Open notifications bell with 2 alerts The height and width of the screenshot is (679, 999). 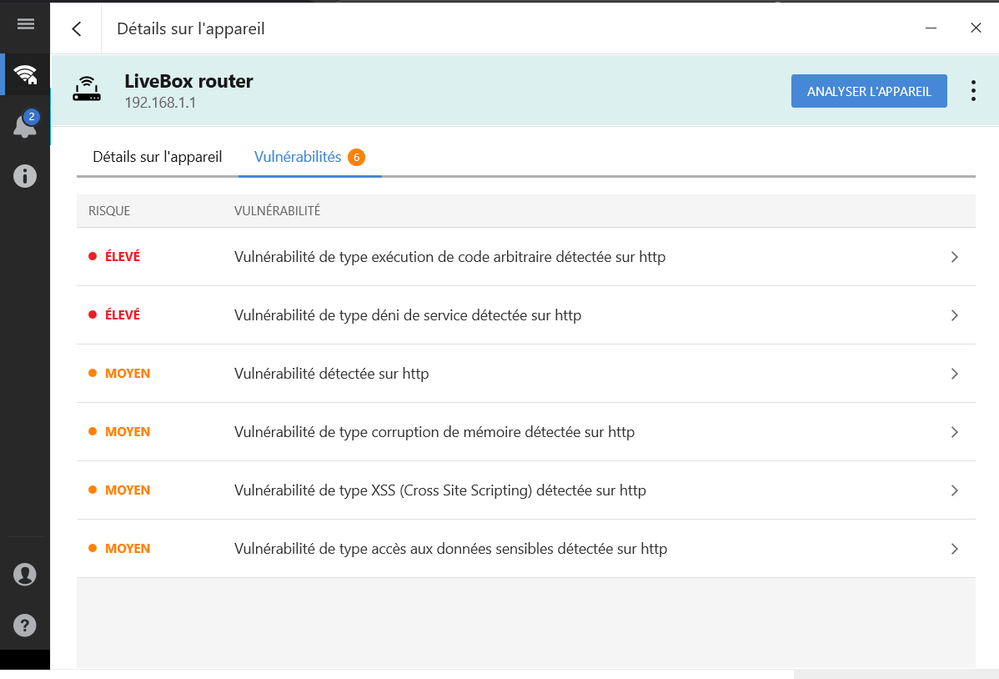pyautogui.click(x=25, y=126)
